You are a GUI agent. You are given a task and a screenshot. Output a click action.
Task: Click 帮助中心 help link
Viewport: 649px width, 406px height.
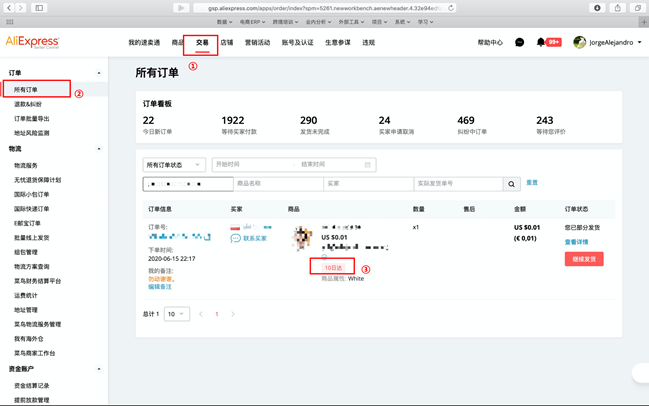490,42
